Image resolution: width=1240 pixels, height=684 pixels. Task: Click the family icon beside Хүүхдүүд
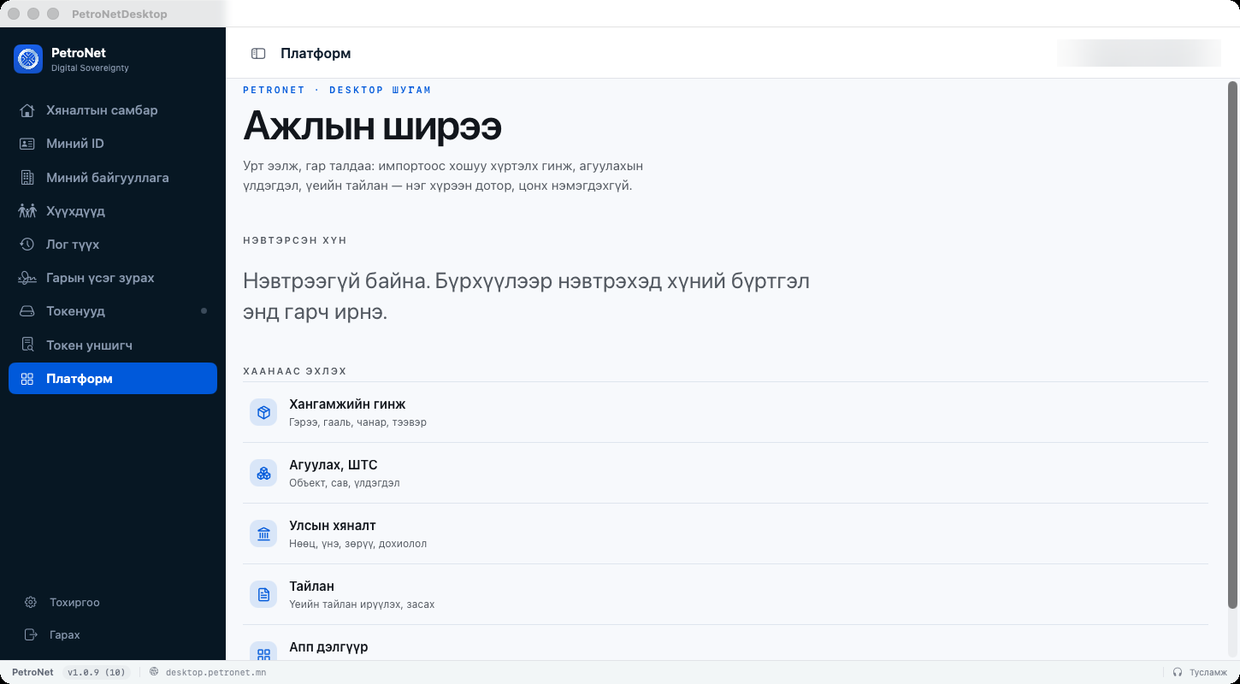(27, 211)
